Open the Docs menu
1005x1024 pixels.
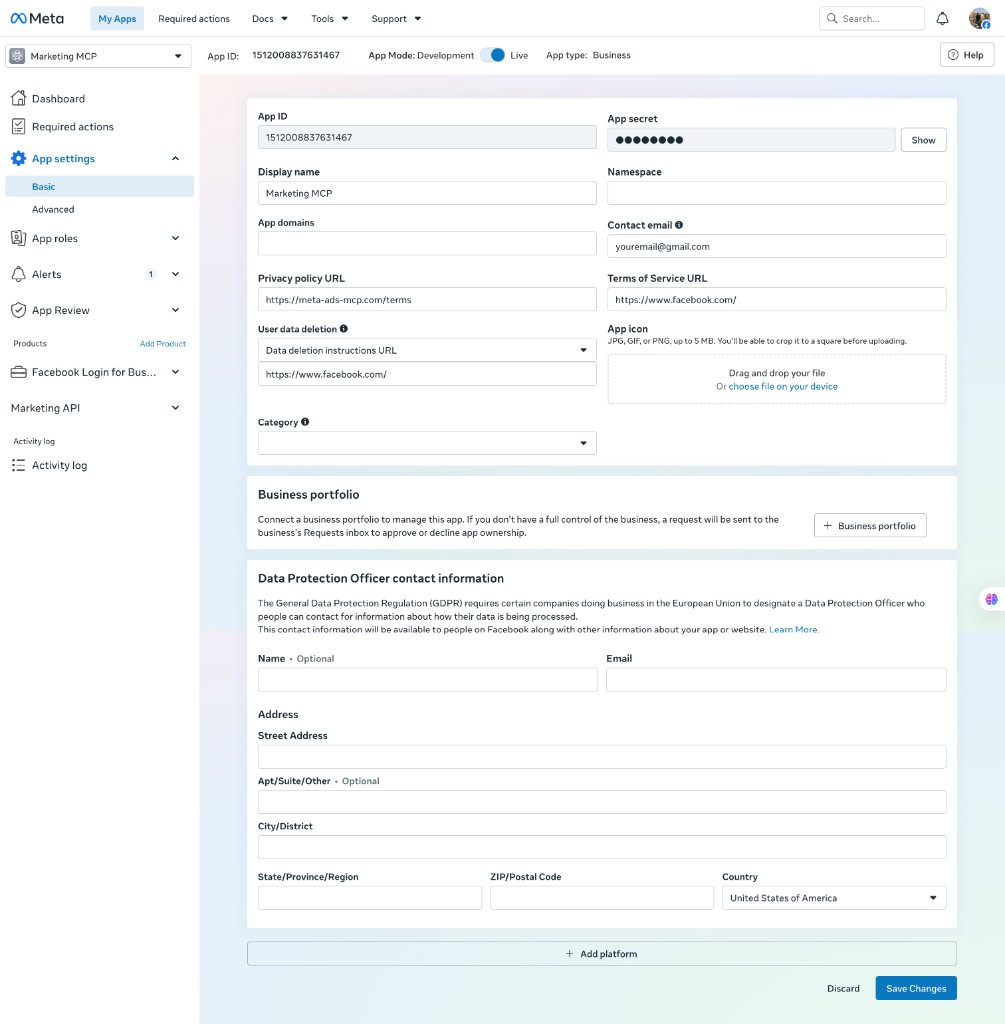[x=270, y=18]
